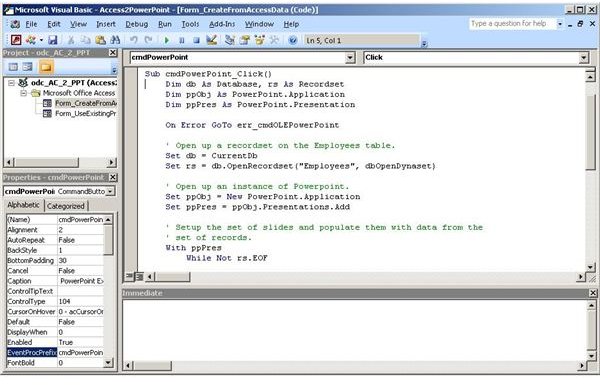Click the Caption property value field
Screen dimensions: 600x385
tap(80, 281)
